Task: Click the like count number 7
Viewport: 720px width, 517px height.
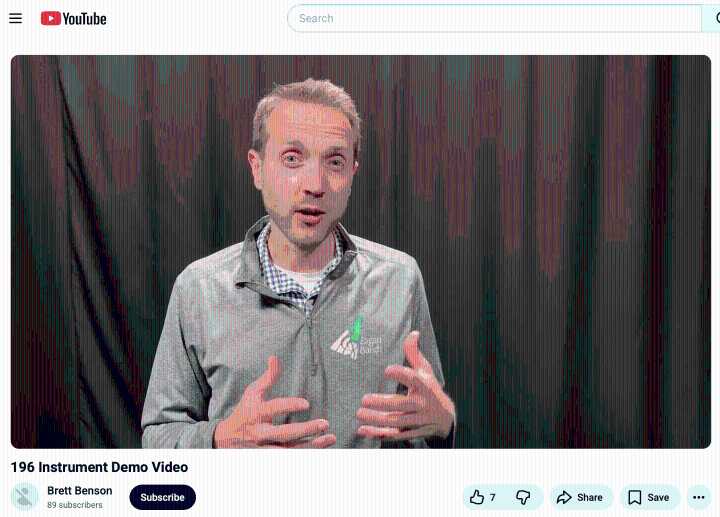Action: click(492, 497)
